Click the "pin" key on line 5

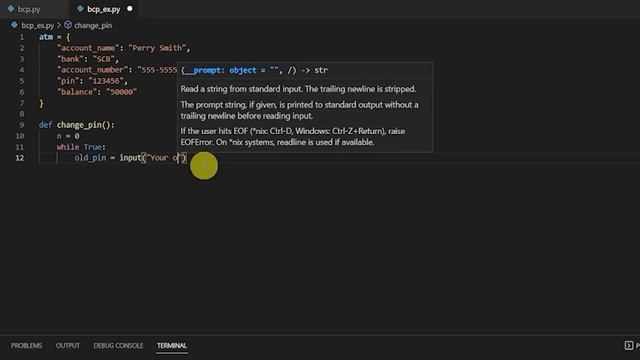point(68,81)
